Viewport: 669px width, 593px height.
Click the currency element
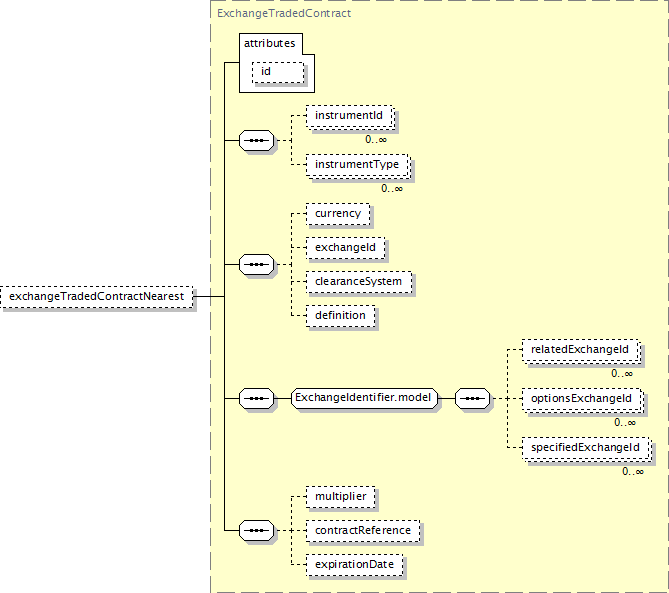click(x=338, y=214)
